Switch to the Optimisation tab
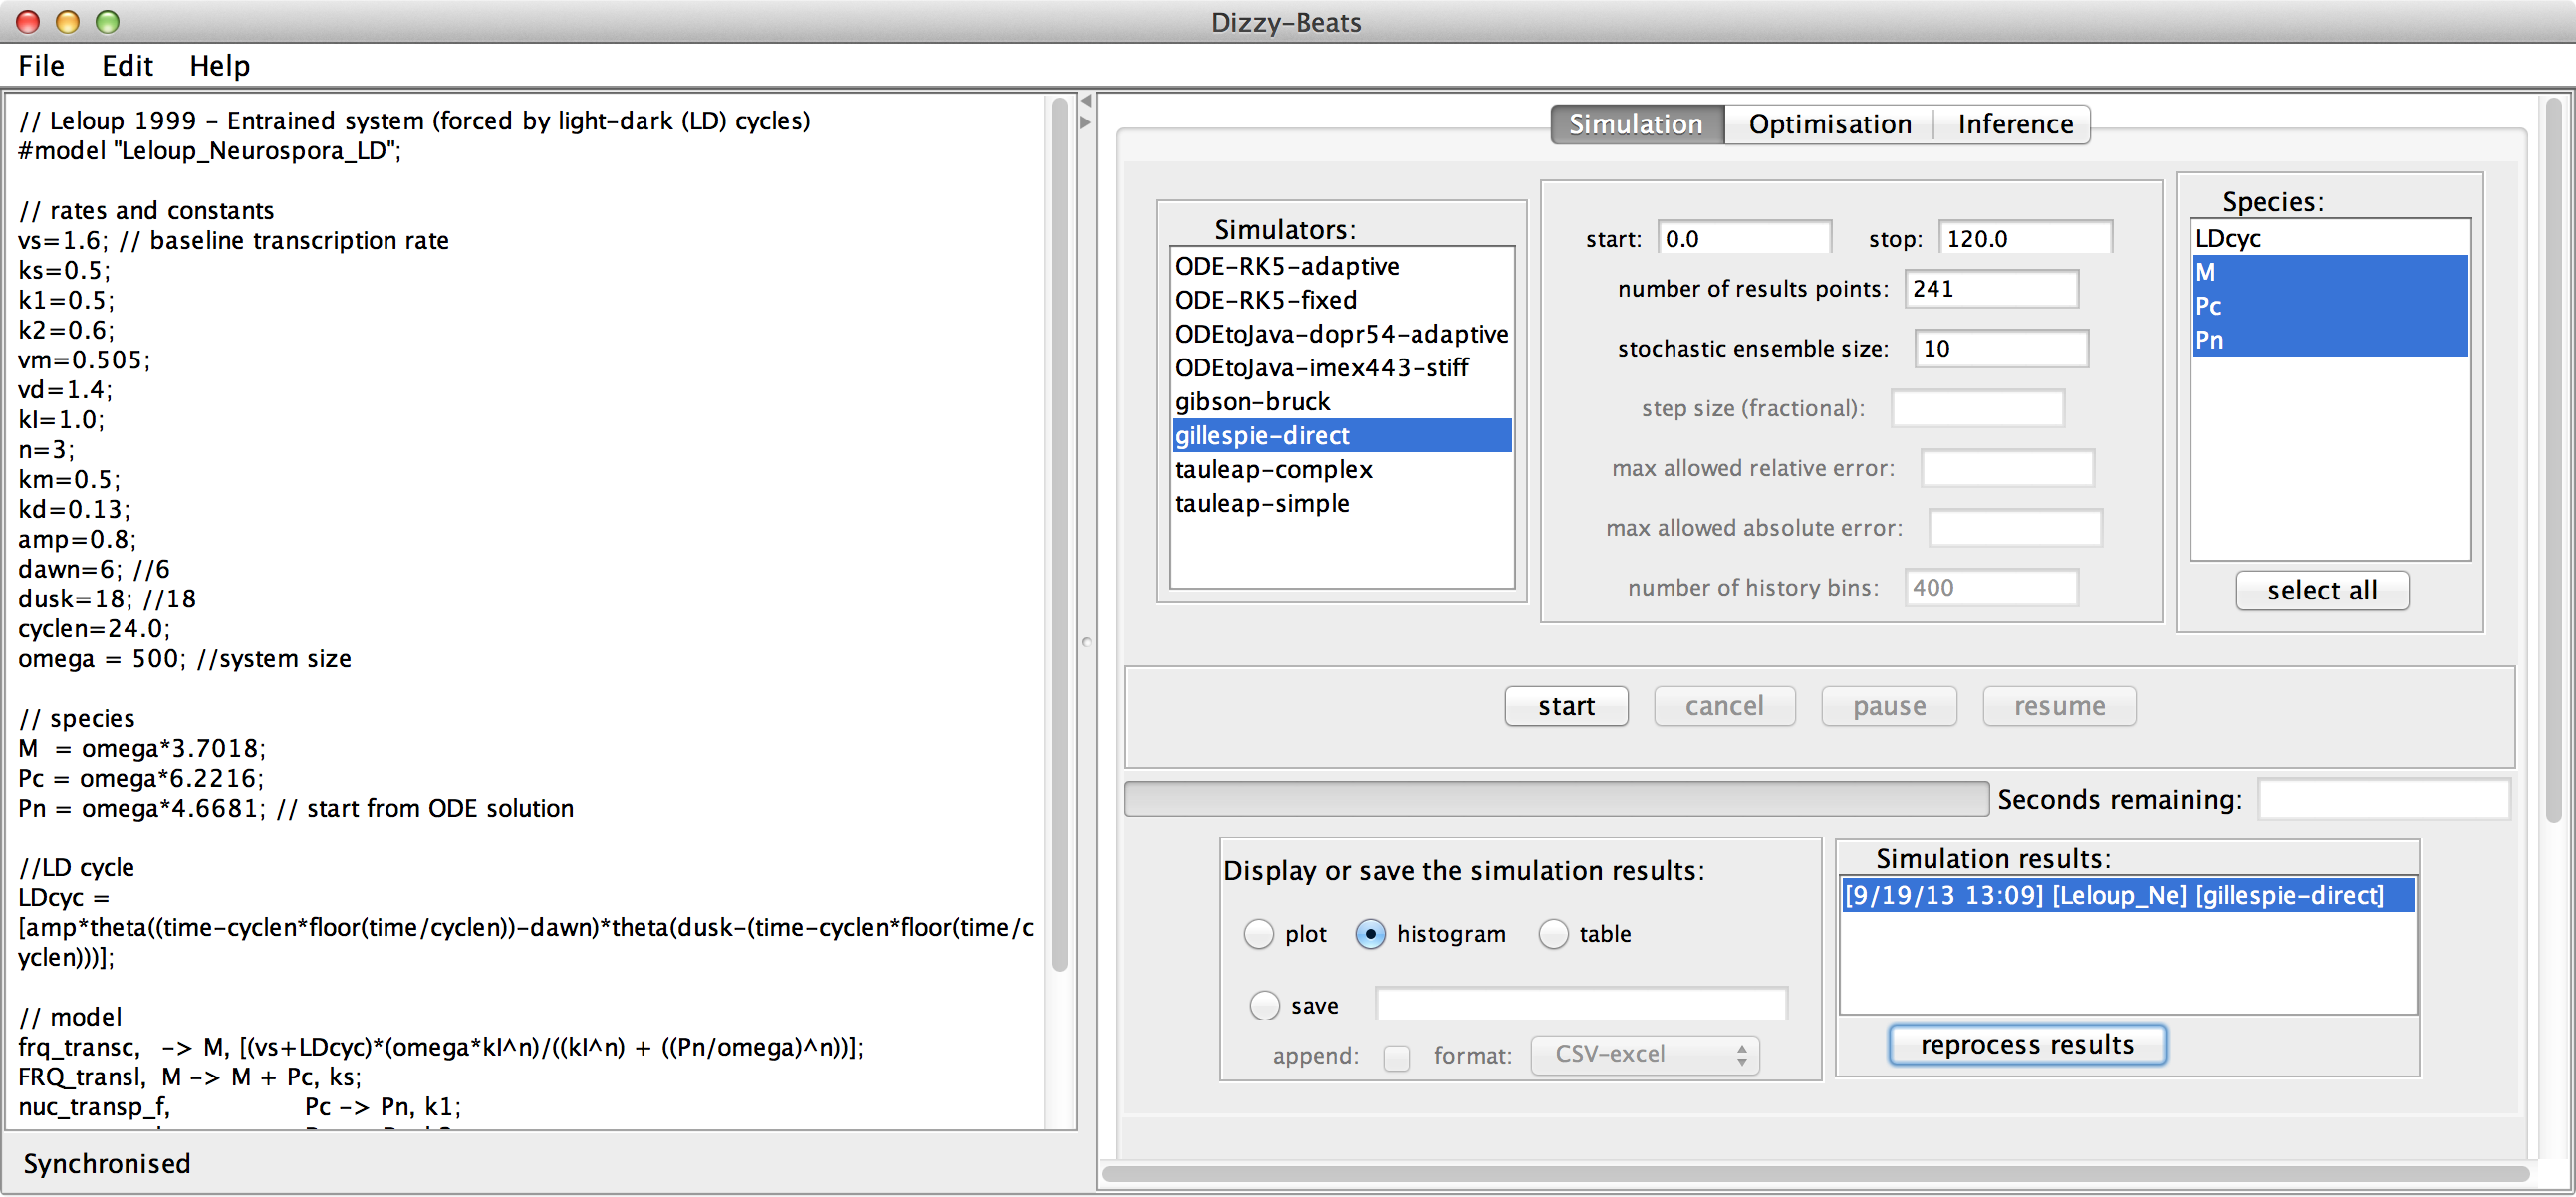 1829,124
